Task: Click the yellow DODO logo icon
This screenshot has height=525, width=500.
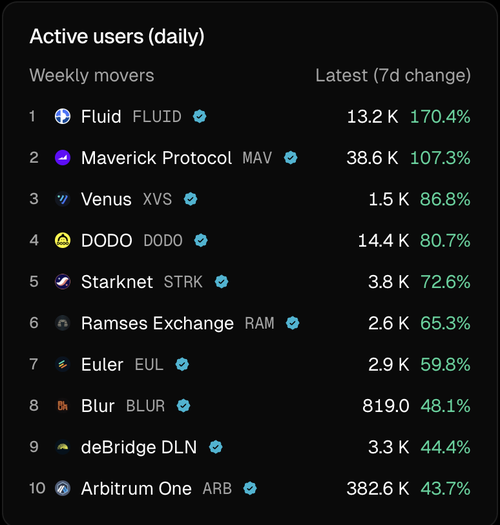Action: [63, 240]
